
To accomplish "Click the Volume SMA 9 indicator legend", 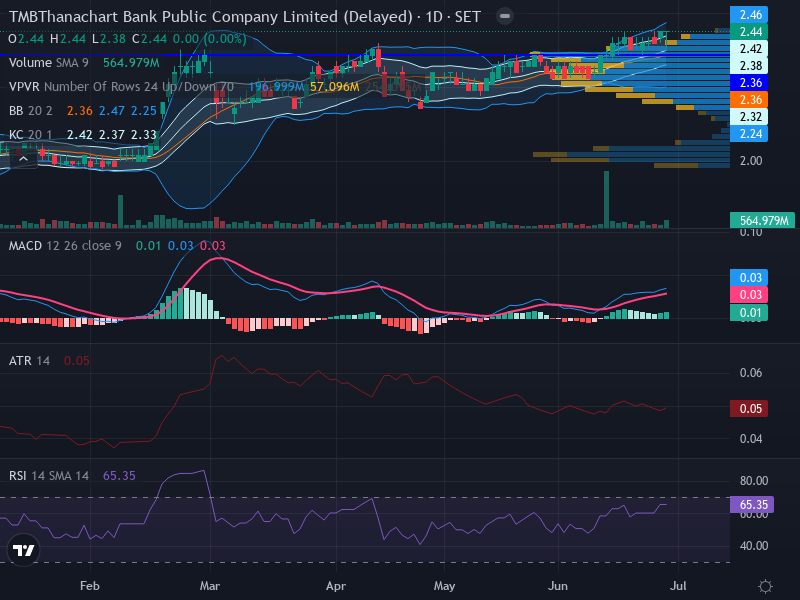I will point(48,63).
